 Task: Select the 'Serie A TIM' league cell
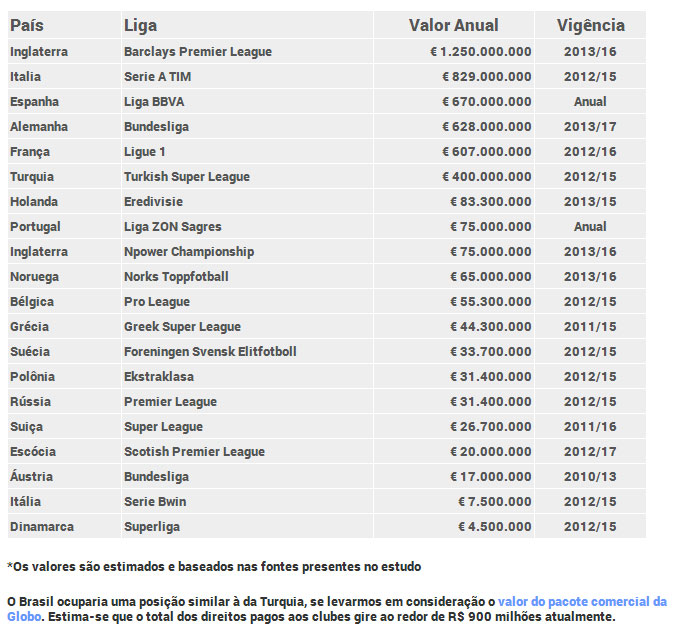click(x=158, y=76)
